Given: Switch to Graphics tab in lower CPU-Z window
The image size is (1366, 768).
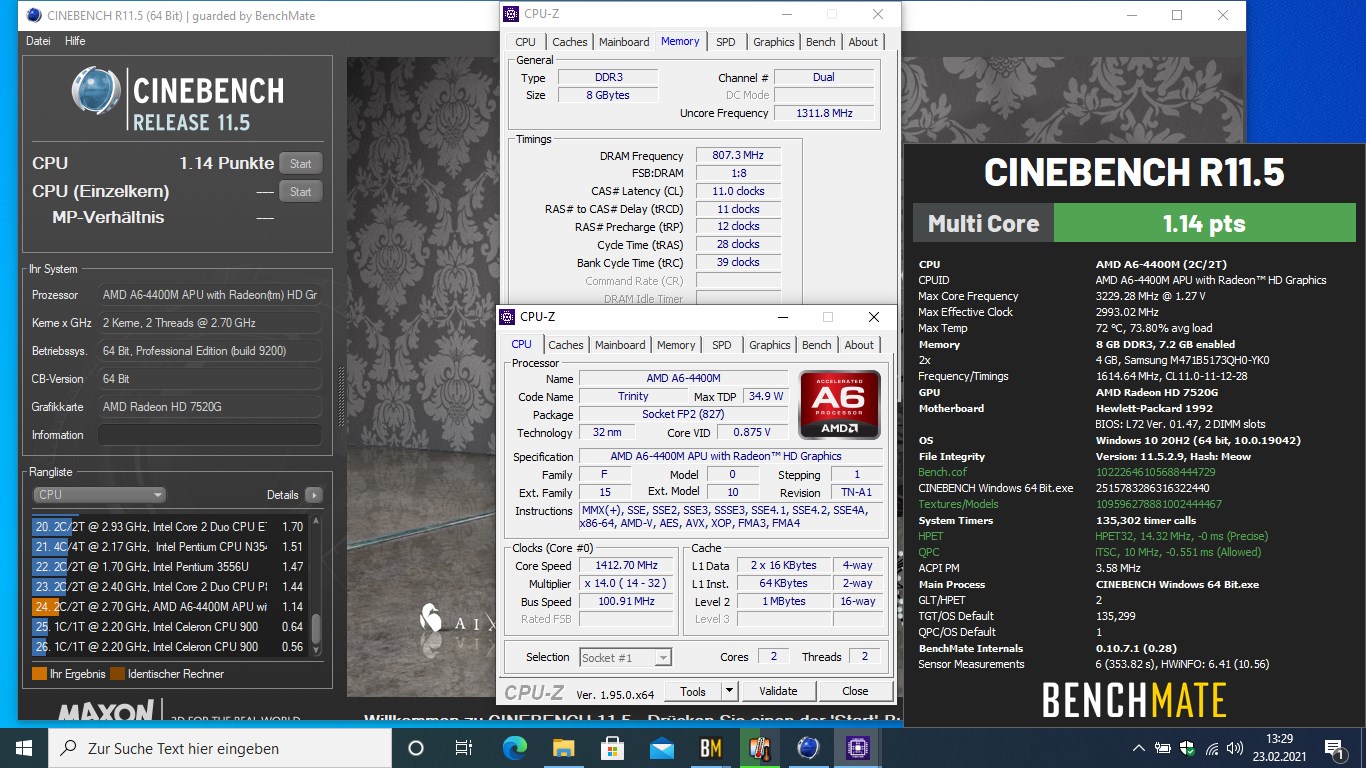Looking at the screenshot, I should 770,345.
